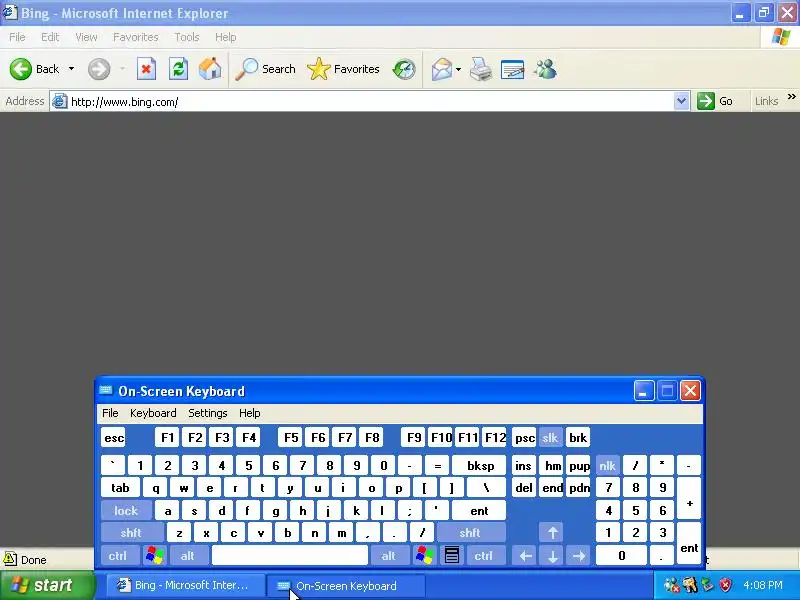Click the right arrow key
The height and width of the screenshot is (600, 800).
(579, 555)
